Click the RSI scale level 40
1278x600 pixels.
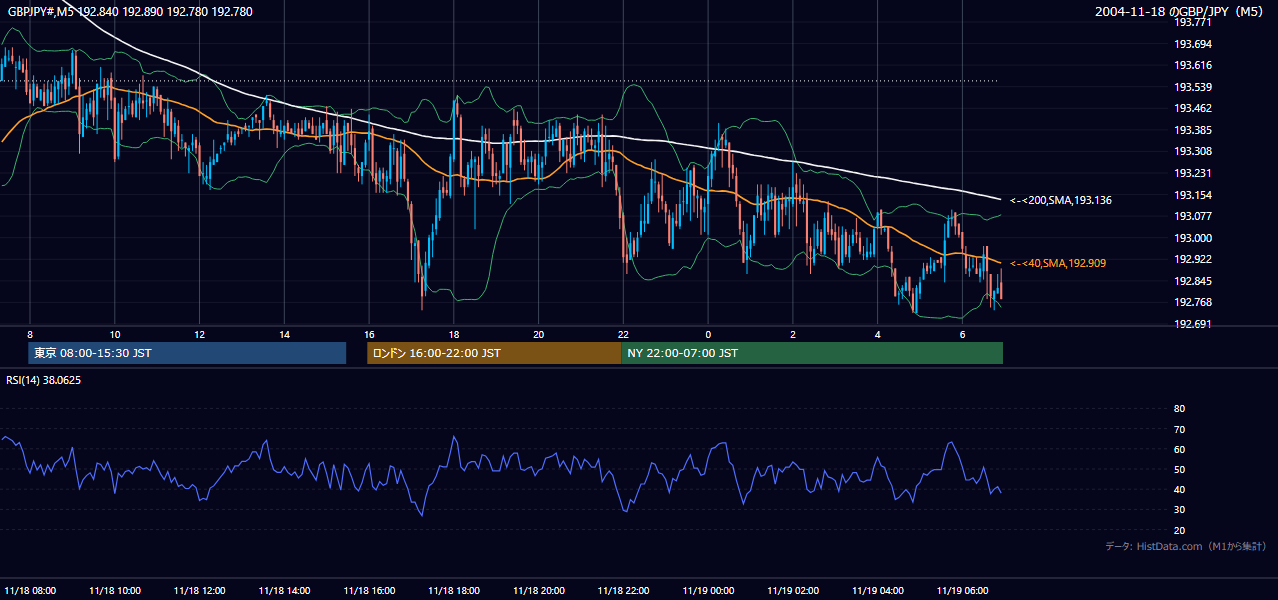[x=1179, y=490]
